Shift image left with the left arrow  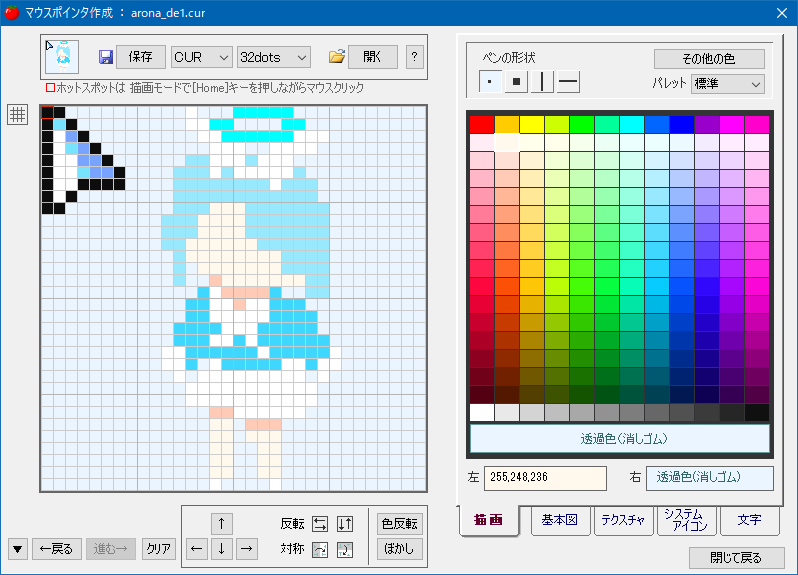click(x=196, y=549)
